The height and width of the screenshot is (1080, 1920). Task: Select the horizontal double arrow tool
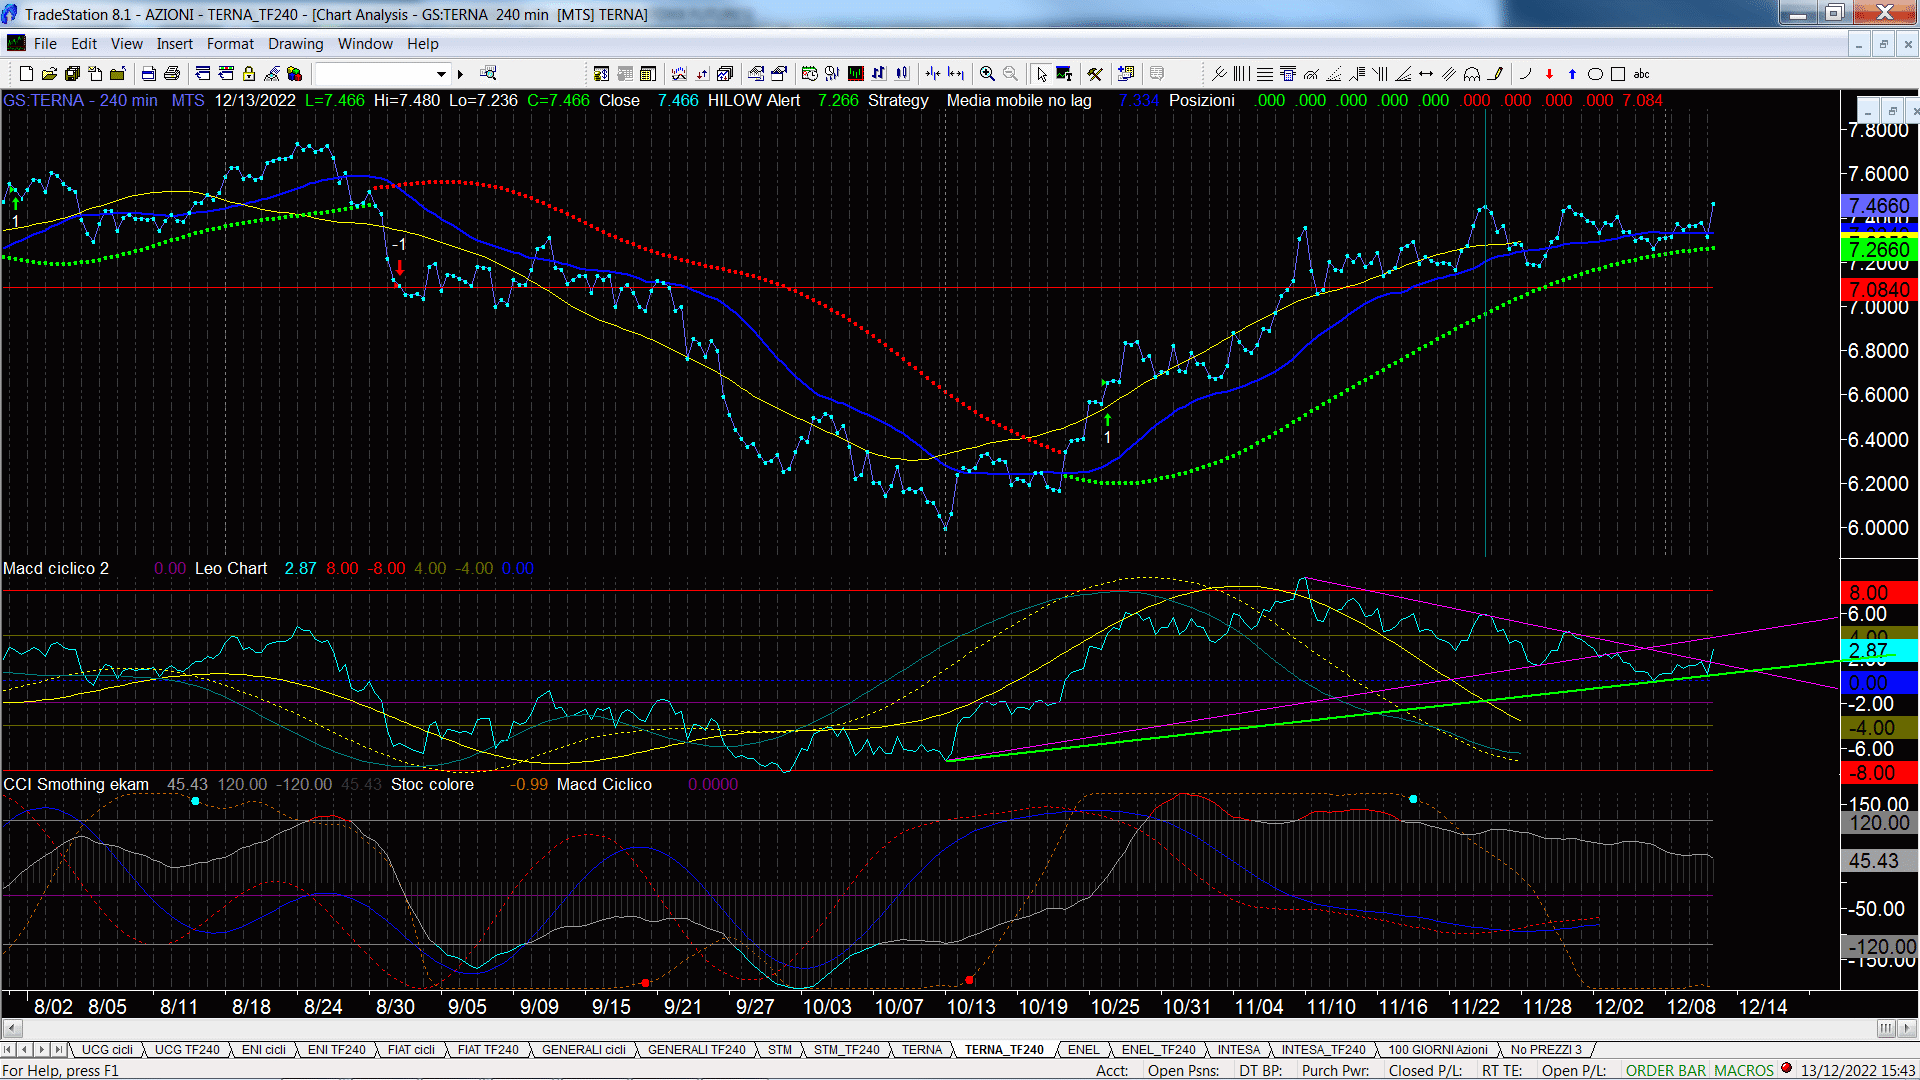point(1426,74)
